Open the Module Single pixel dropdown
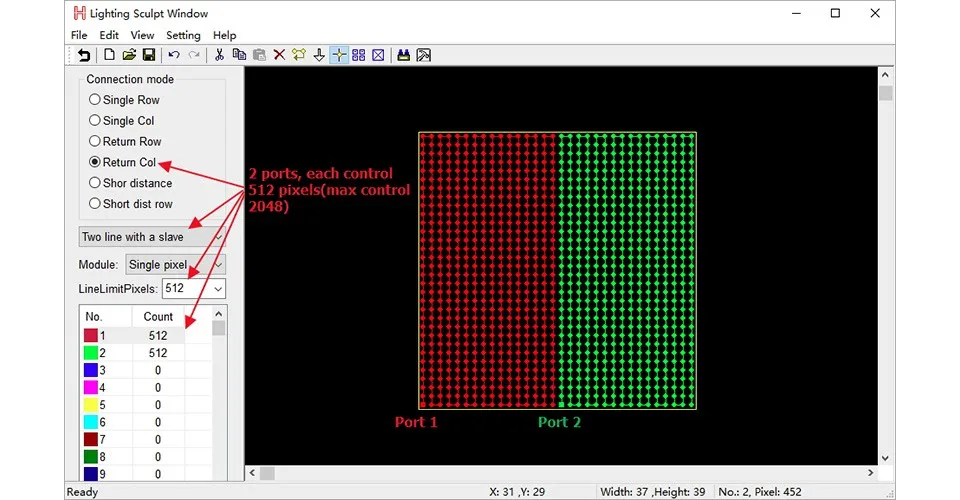 tap(176, 264)
